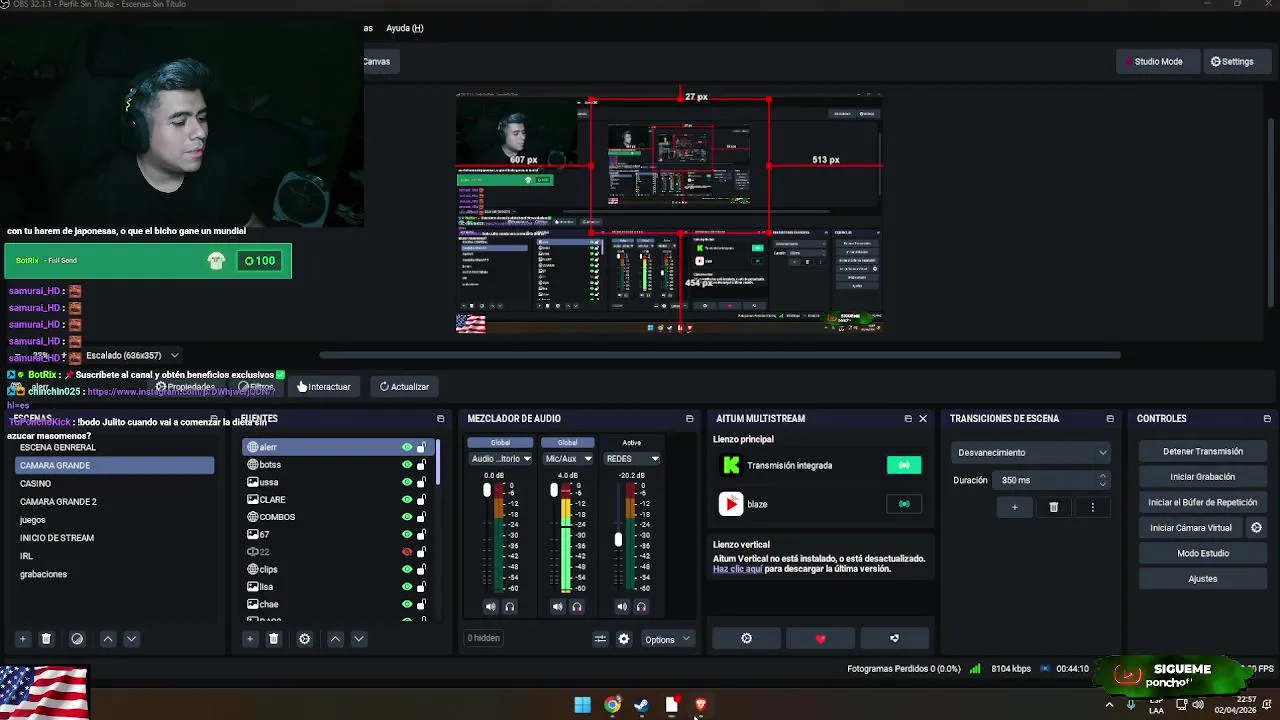This screenshot has height=720, width=1280.
Task: Add a new scene with plus icon
Action: click(22, 639)
